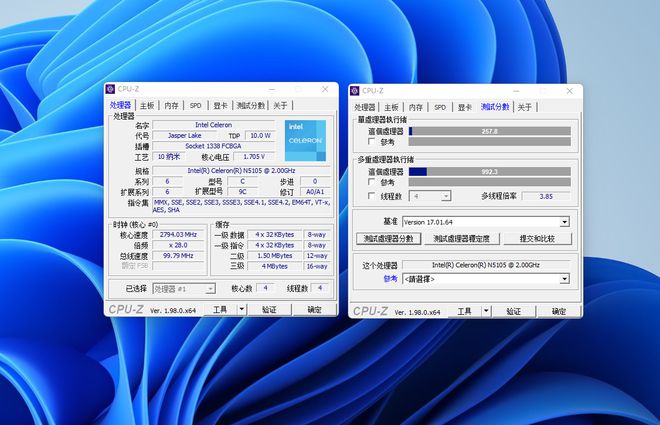This screenshot has height=425, width=660.
Task: Open 关于 tab in left window
Action: [280, 105]
